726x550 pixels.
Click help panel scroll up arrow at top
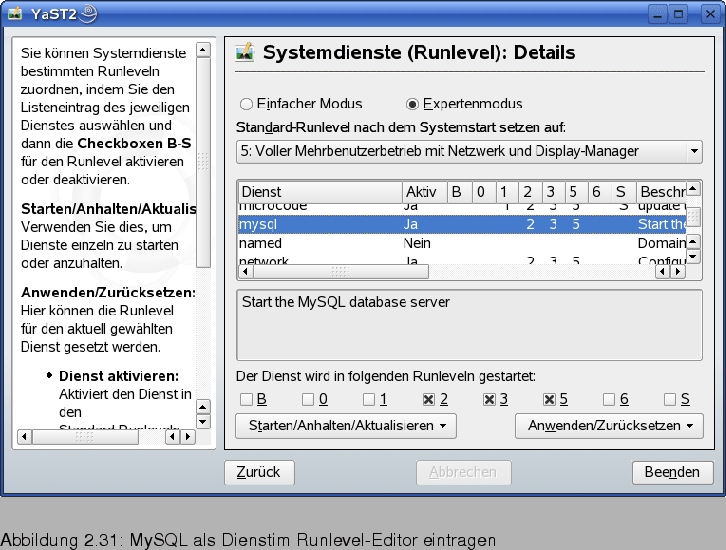(x=203, y=50)
